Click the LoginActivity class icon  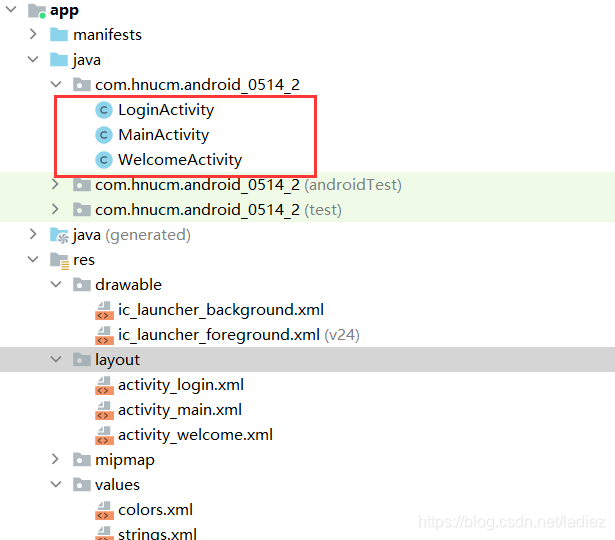coord(104,110)
